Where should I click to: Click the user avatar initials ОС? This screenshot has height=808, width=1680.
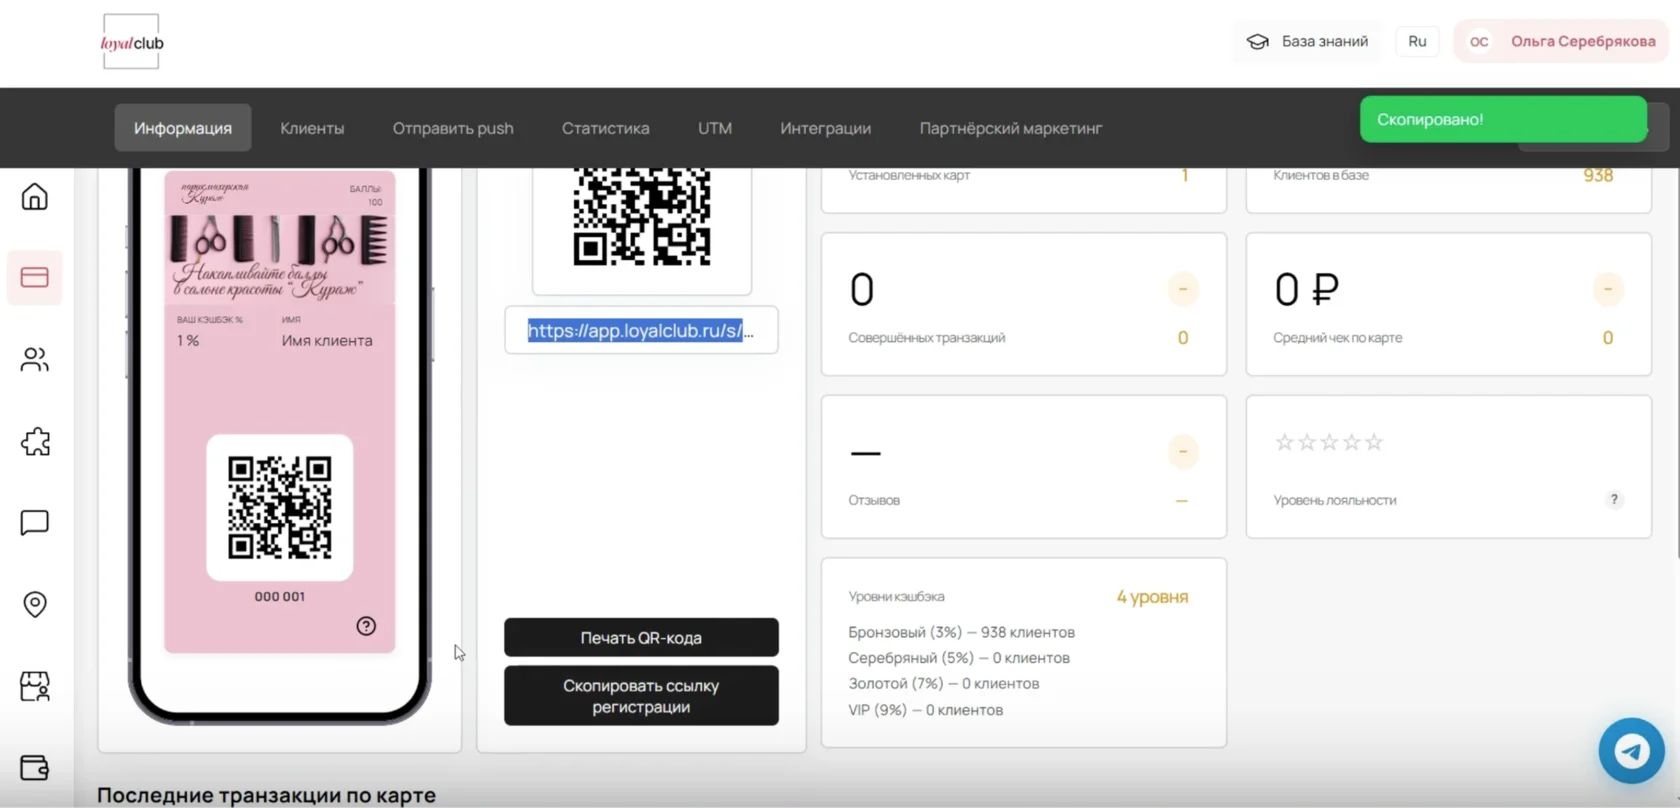tap(1479, 41)
